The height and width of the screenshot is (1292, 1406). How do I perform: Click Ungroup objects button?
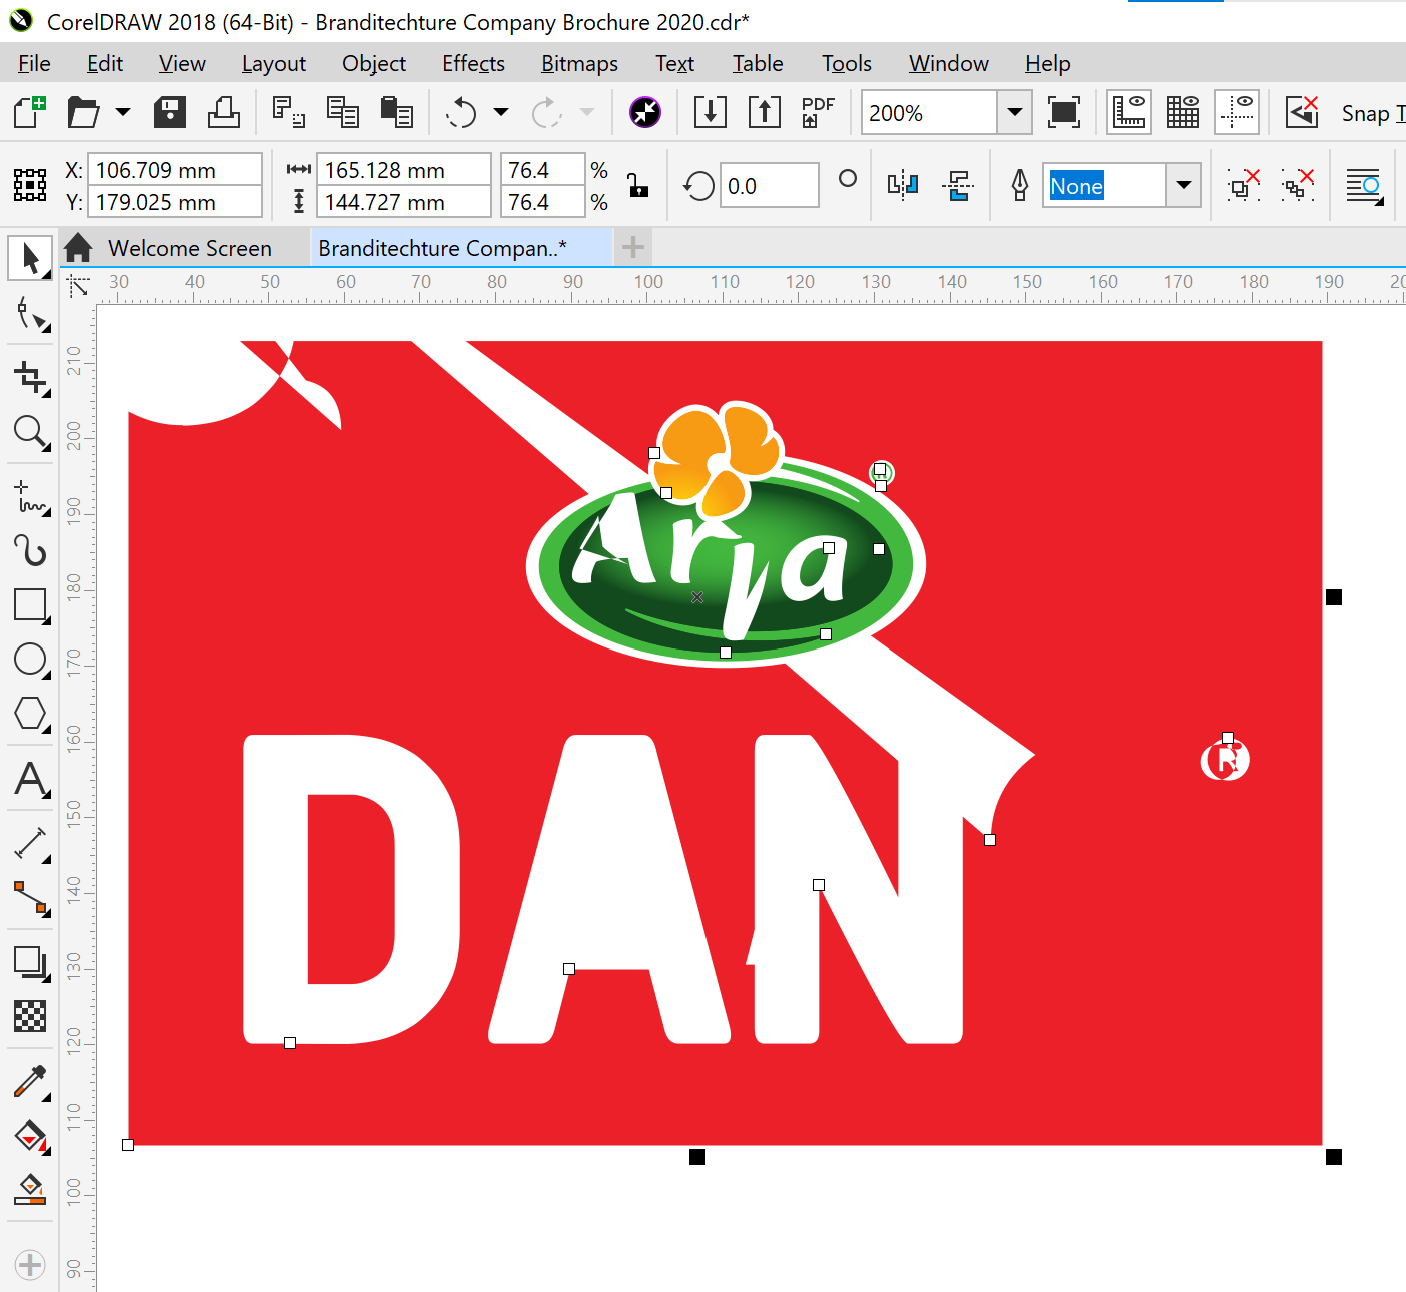coord(1243,185)
